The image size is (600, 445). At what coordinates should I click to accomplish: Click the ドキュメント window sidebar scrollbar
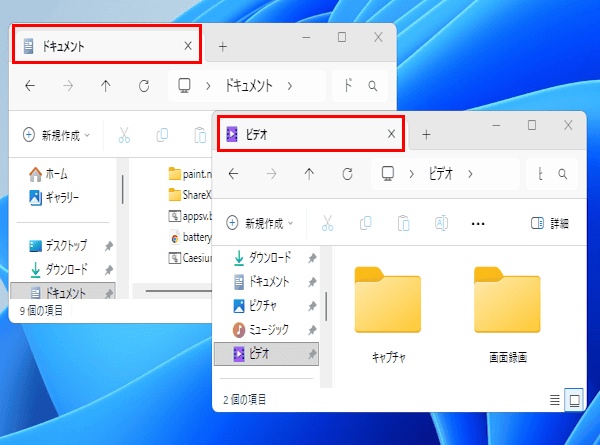[122, 189]
